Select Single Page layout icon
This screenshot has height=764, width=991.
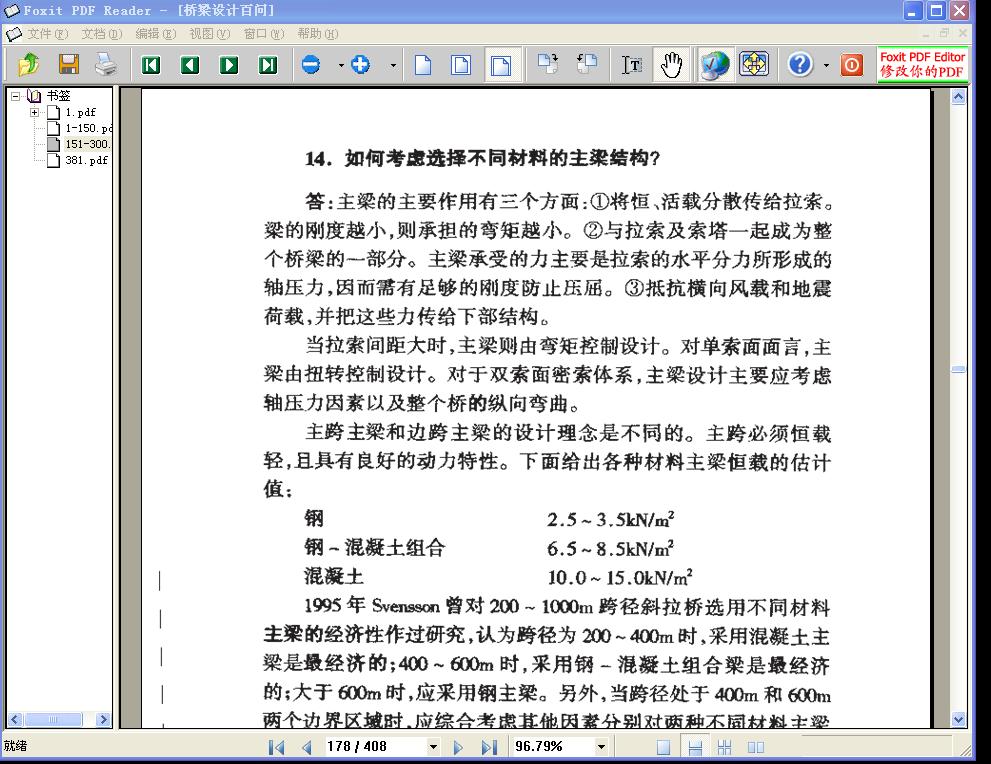[x=663, y=748]
